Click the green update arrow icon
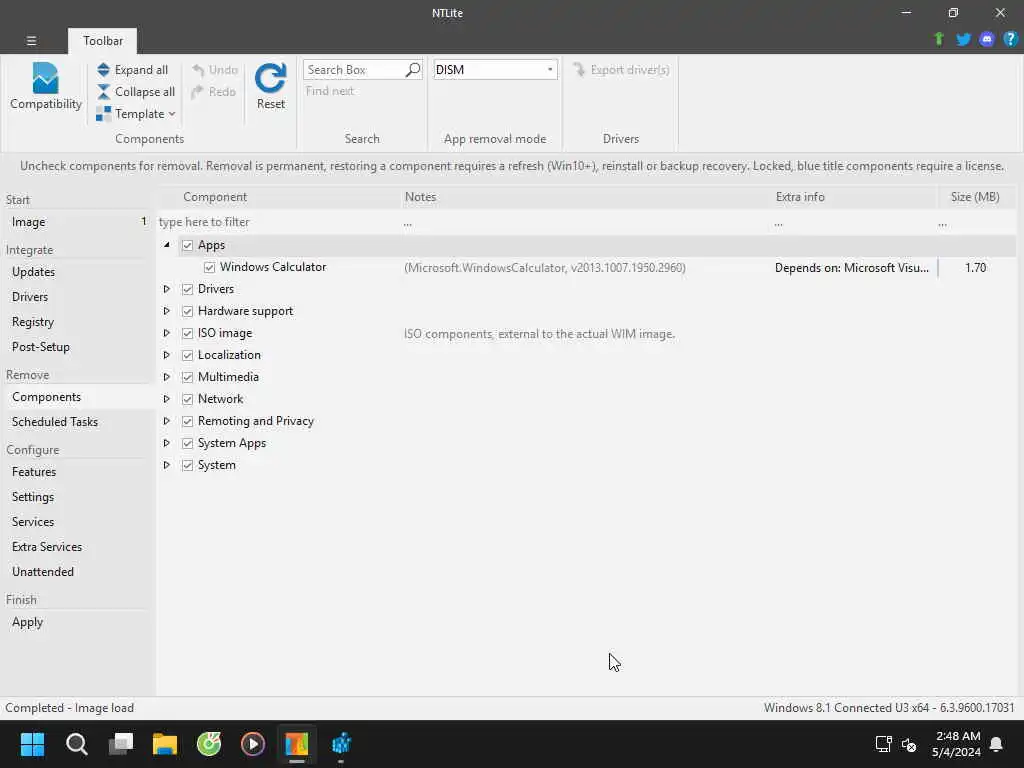The image size is (1024, 768). (939, 39)
